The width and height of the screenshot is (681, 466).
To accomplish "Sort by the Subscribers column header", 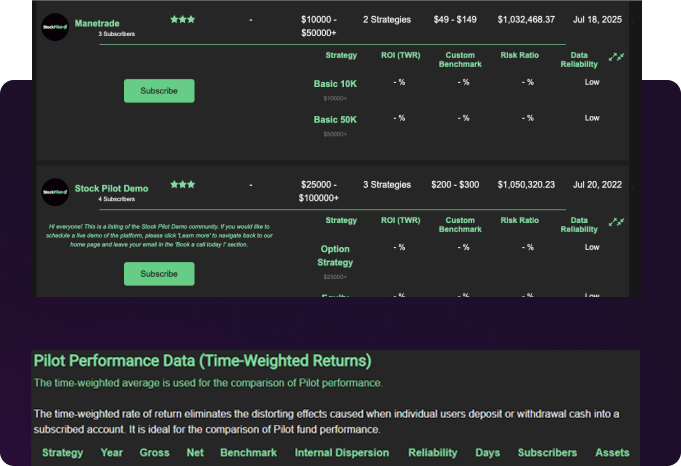I will coord(547,453).
